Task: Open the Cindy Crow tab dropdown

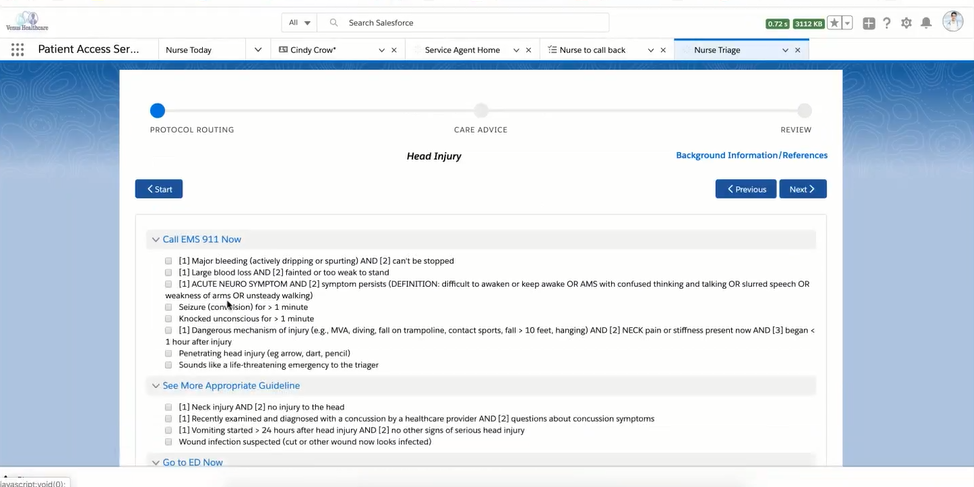Action: pyautogui.click(x=381, y=50)
